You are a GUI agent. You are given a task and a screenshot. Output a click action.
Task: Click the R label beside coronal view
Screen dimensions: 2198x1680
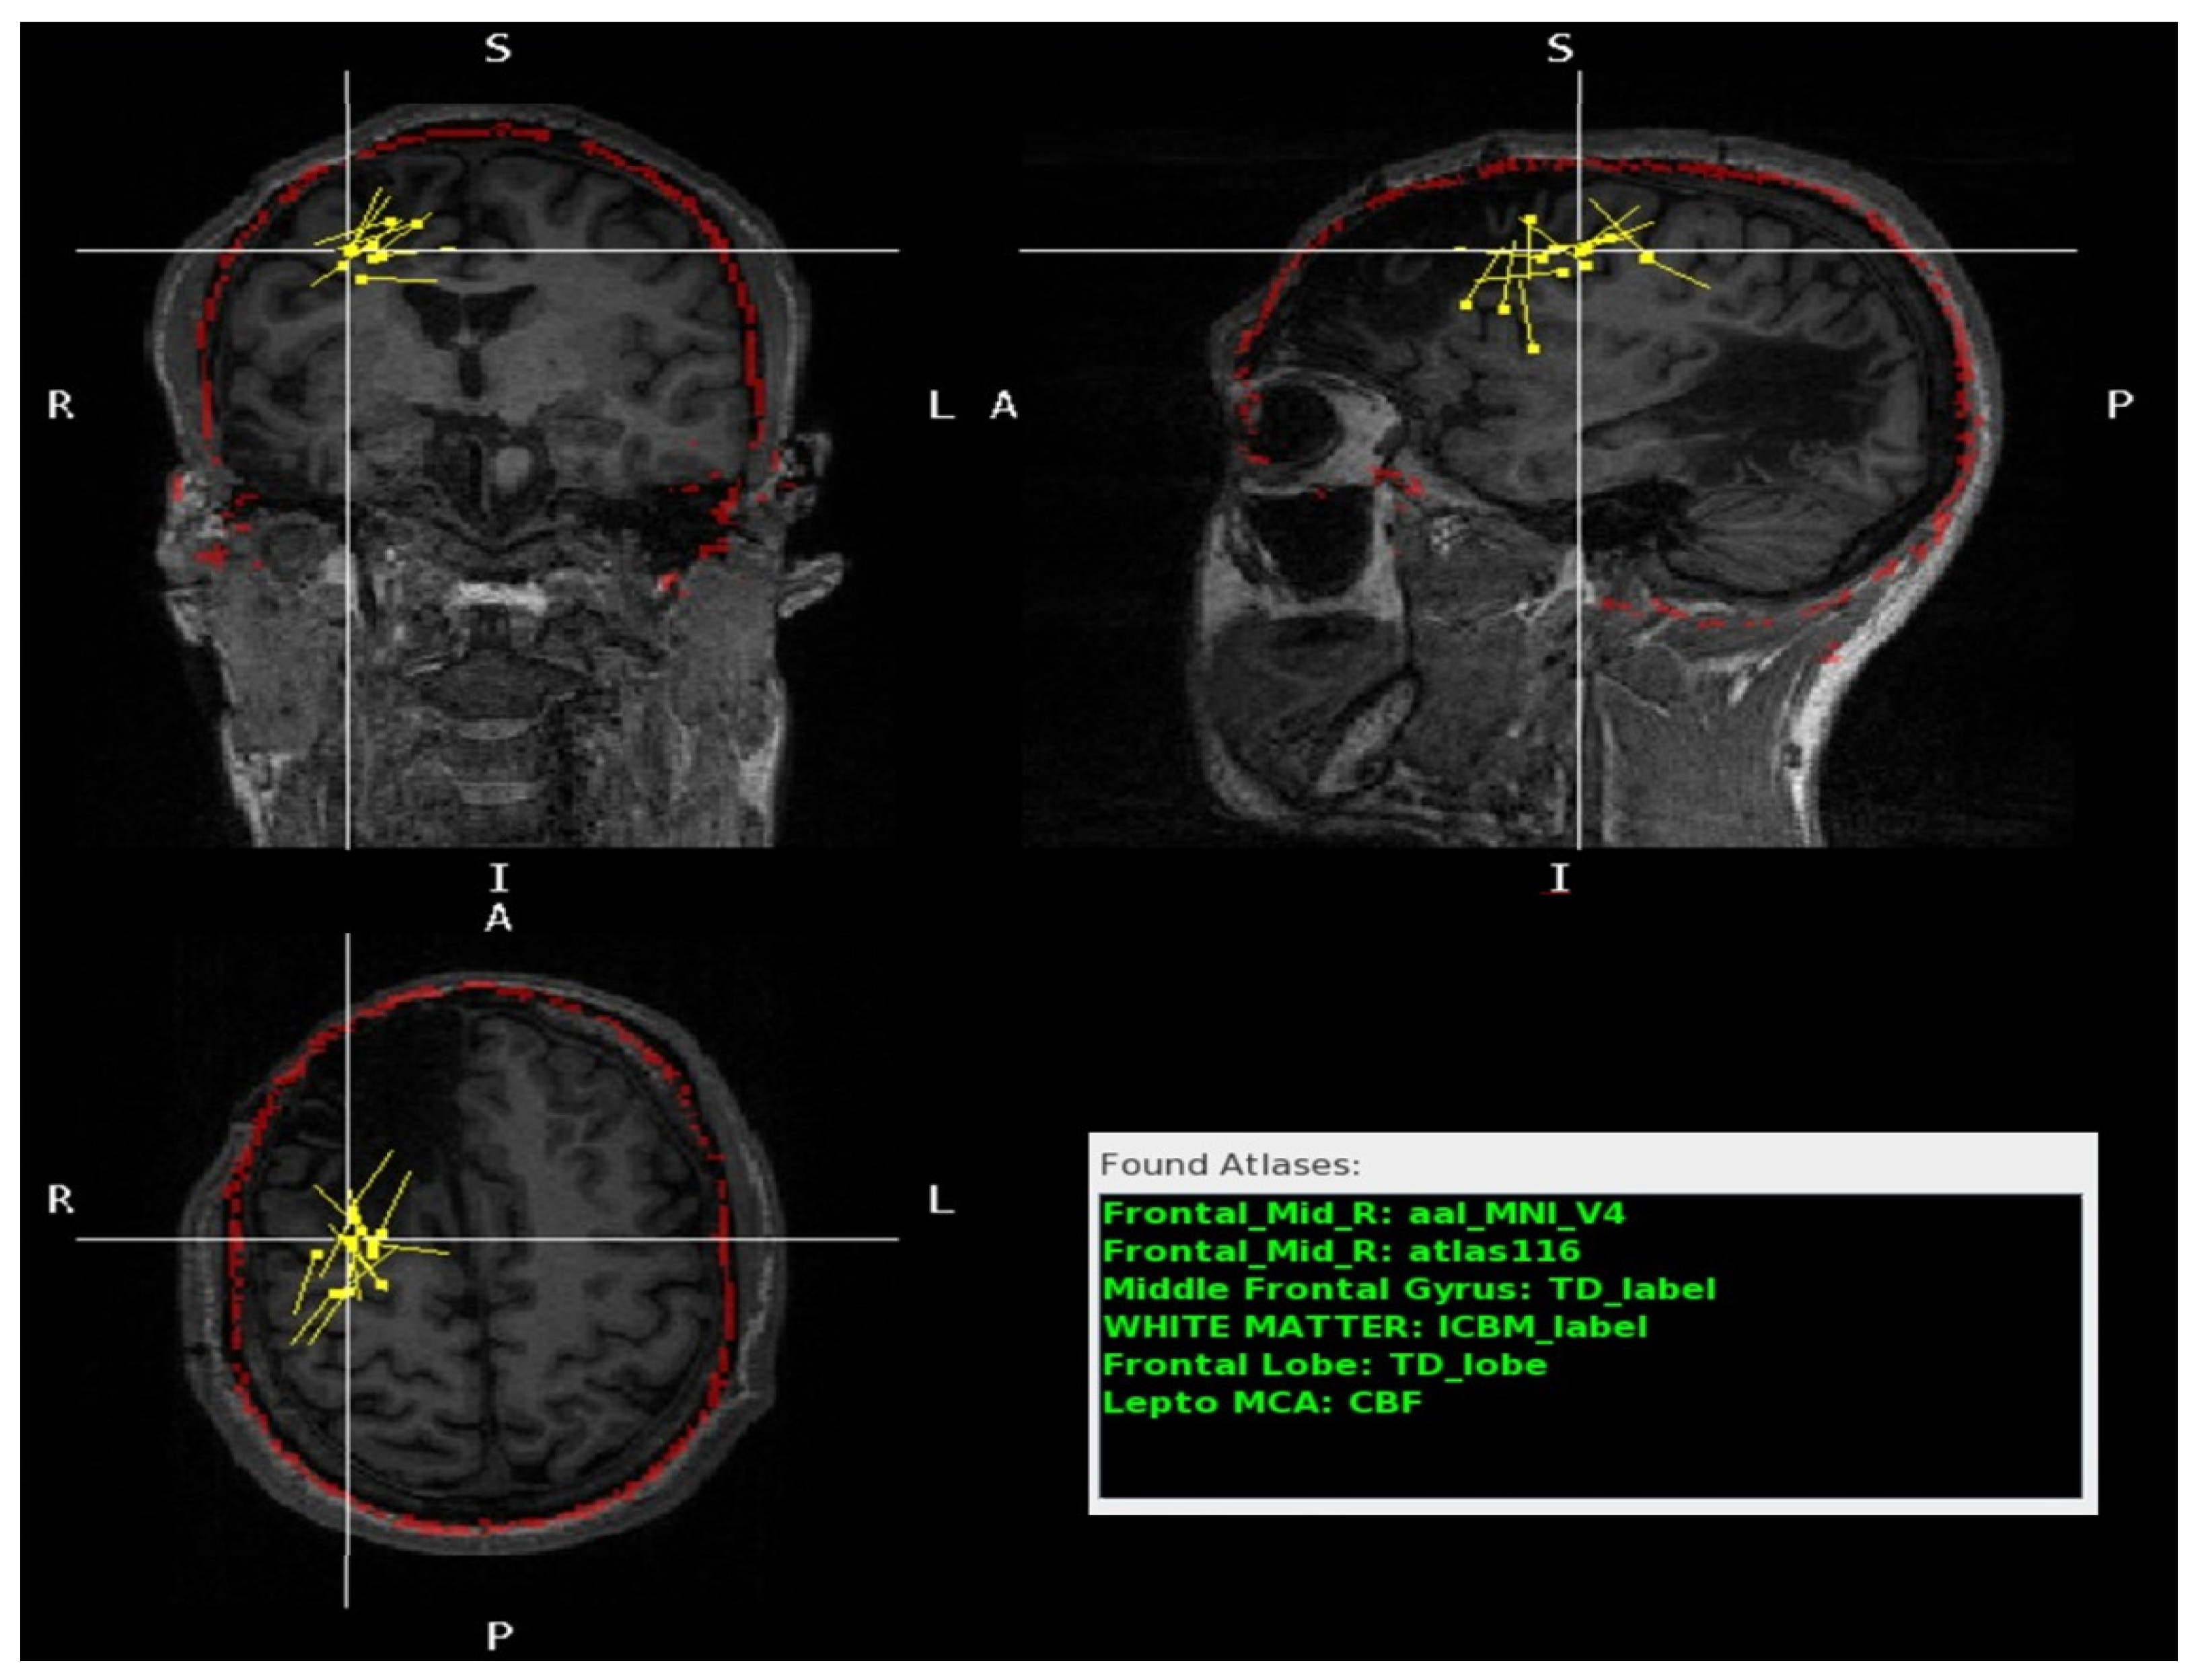61,405
